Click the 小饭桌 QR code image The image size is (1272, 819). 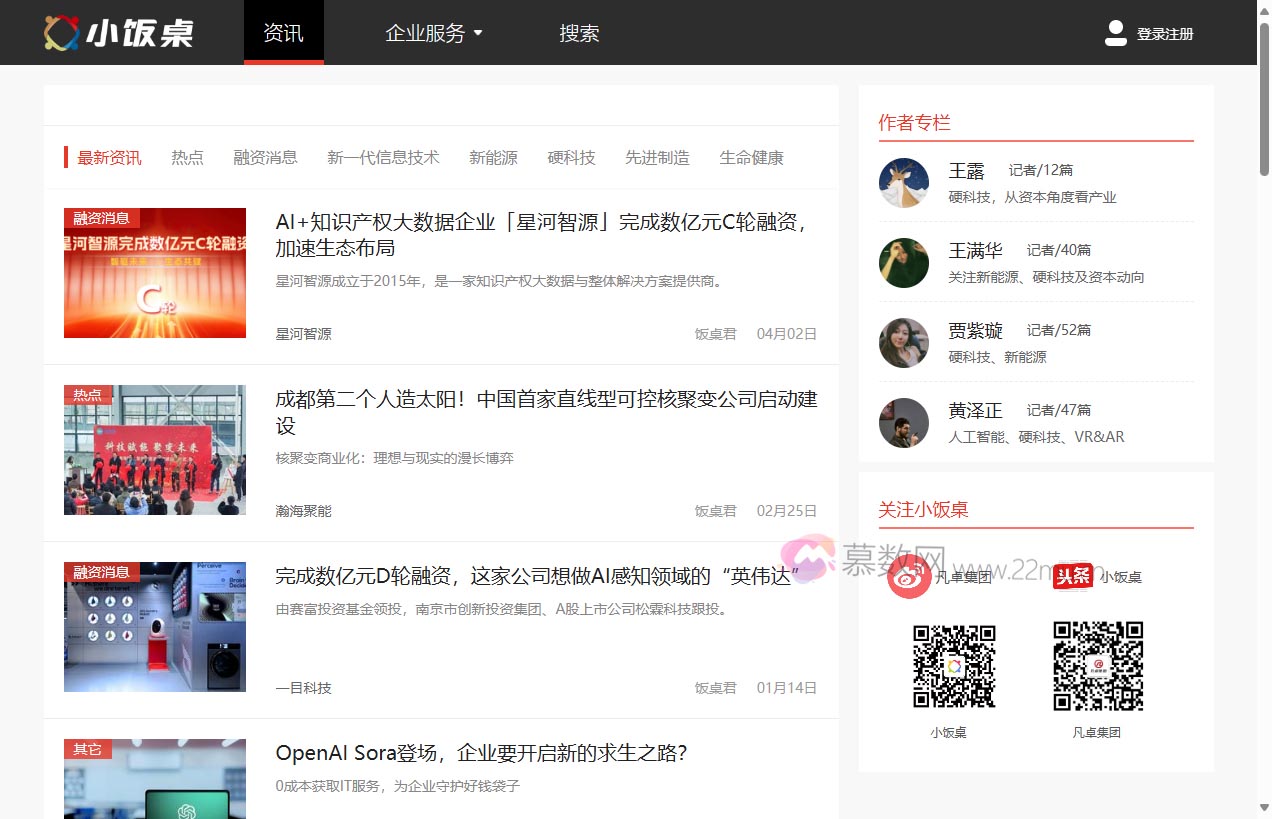coord(953,667)
